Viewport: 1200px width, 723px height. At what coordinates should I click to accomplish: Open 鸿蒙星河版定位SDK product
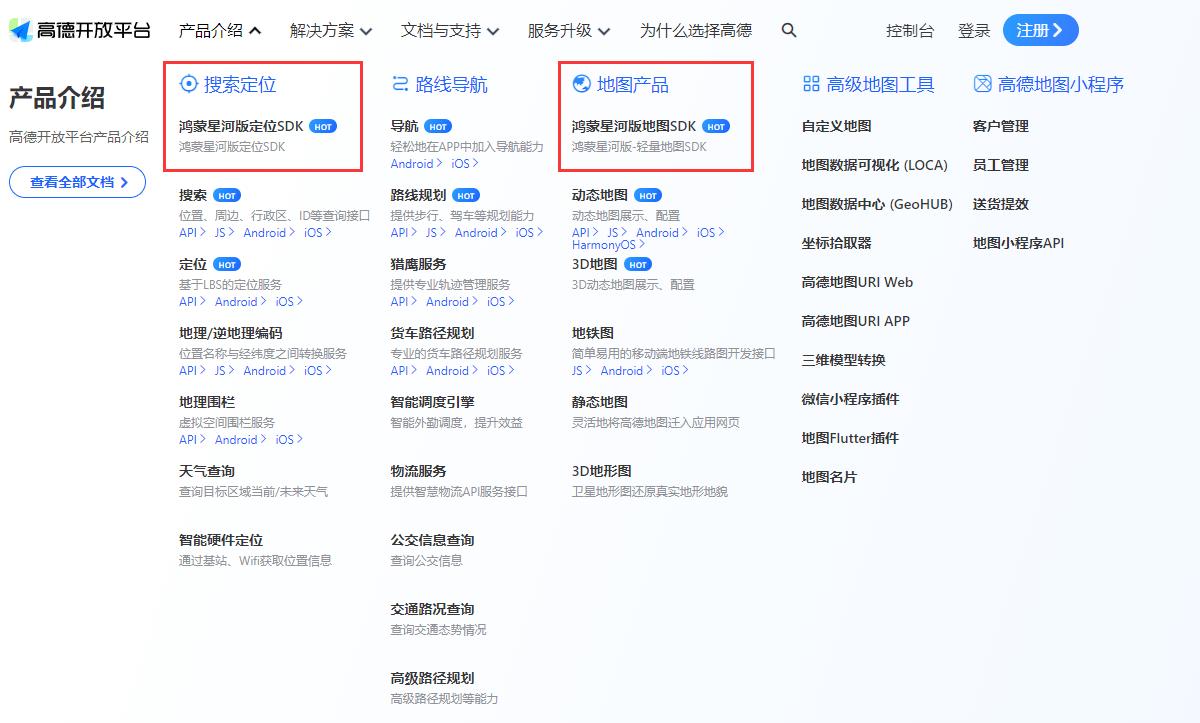point(241,126)
